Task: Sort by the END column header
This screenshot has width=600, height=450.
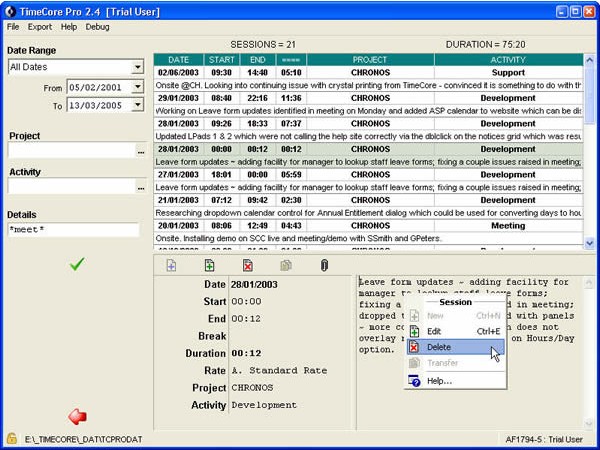Action: click(x=258, y=60)
